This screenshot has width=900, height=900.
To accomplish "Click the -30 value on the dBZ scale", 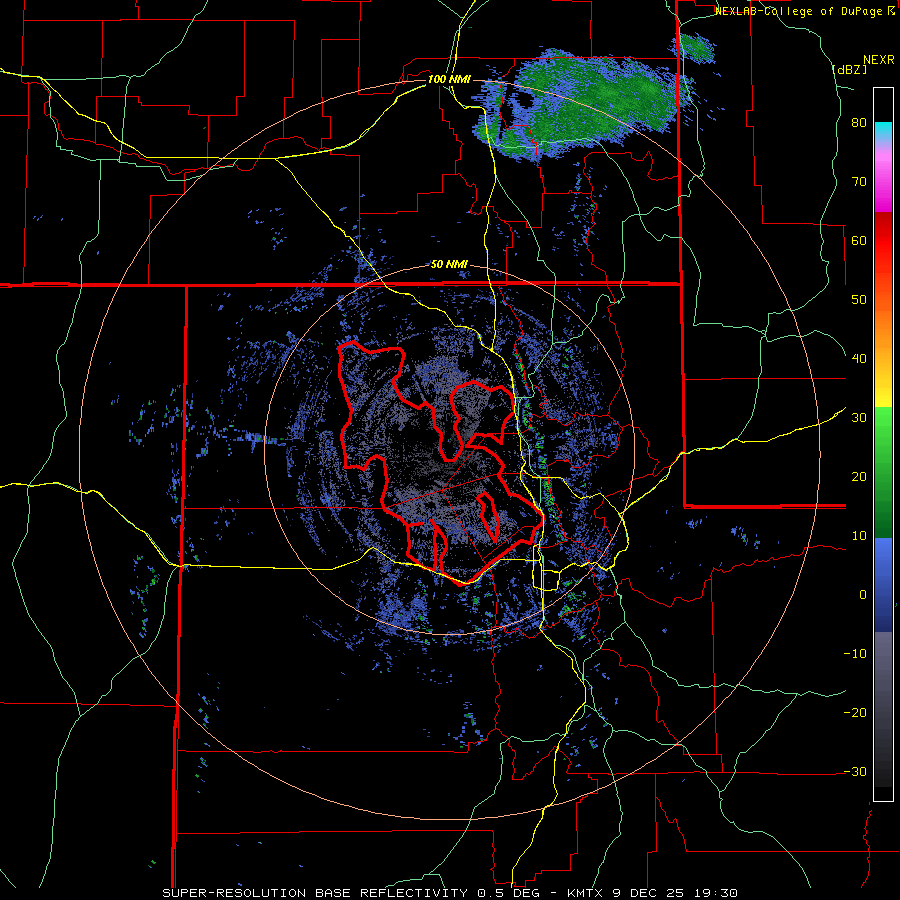I will (x=855, y=772).
